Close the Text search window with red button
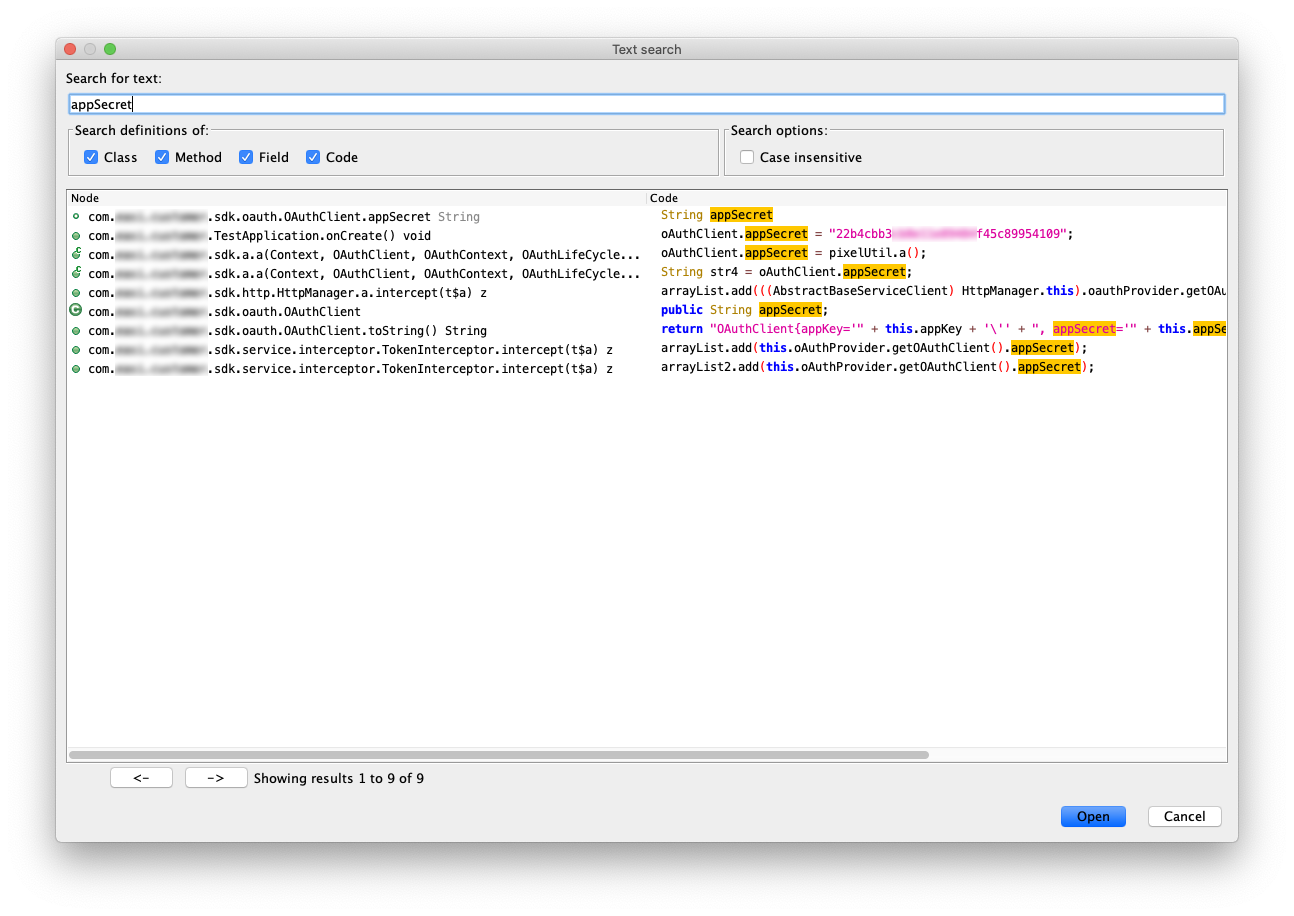Screen dimensions: 1294x916 (70, 49)
